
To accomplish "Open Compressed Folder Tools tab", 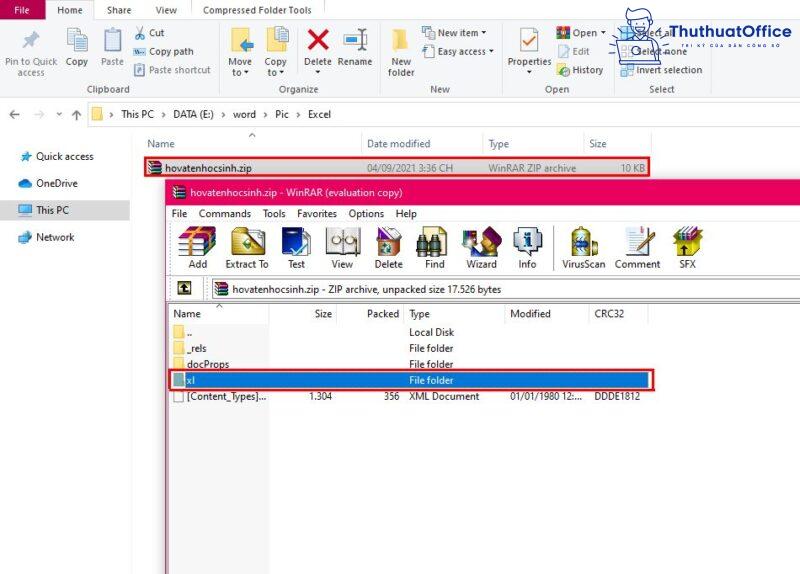I will click(x=257, y=10).
